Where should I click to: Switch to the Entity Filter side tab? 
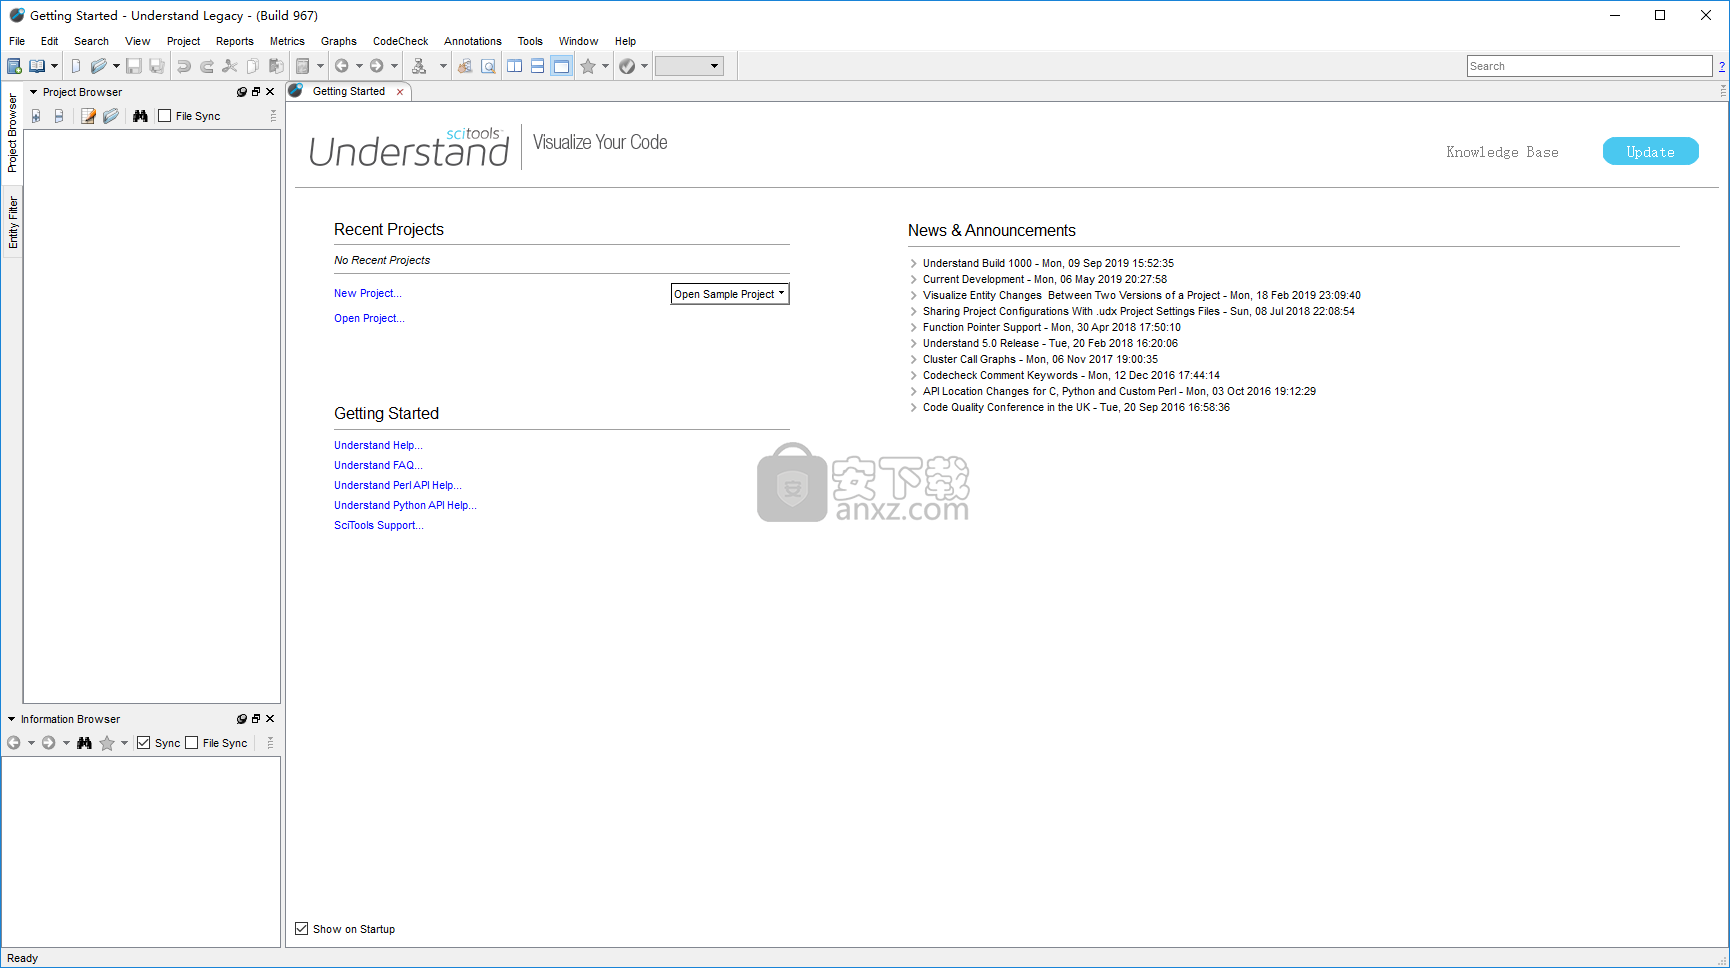click(13, 222)
